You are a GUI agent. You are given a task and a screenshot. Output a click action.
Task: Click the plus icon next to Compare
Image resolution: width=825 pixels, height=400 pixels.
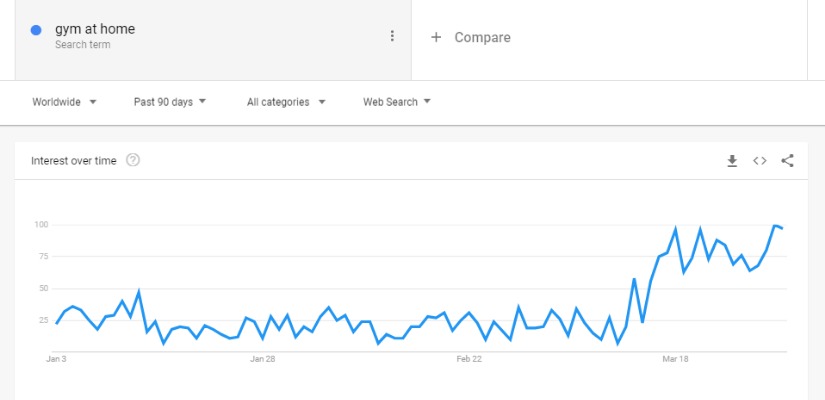click(x=436, y=37)
